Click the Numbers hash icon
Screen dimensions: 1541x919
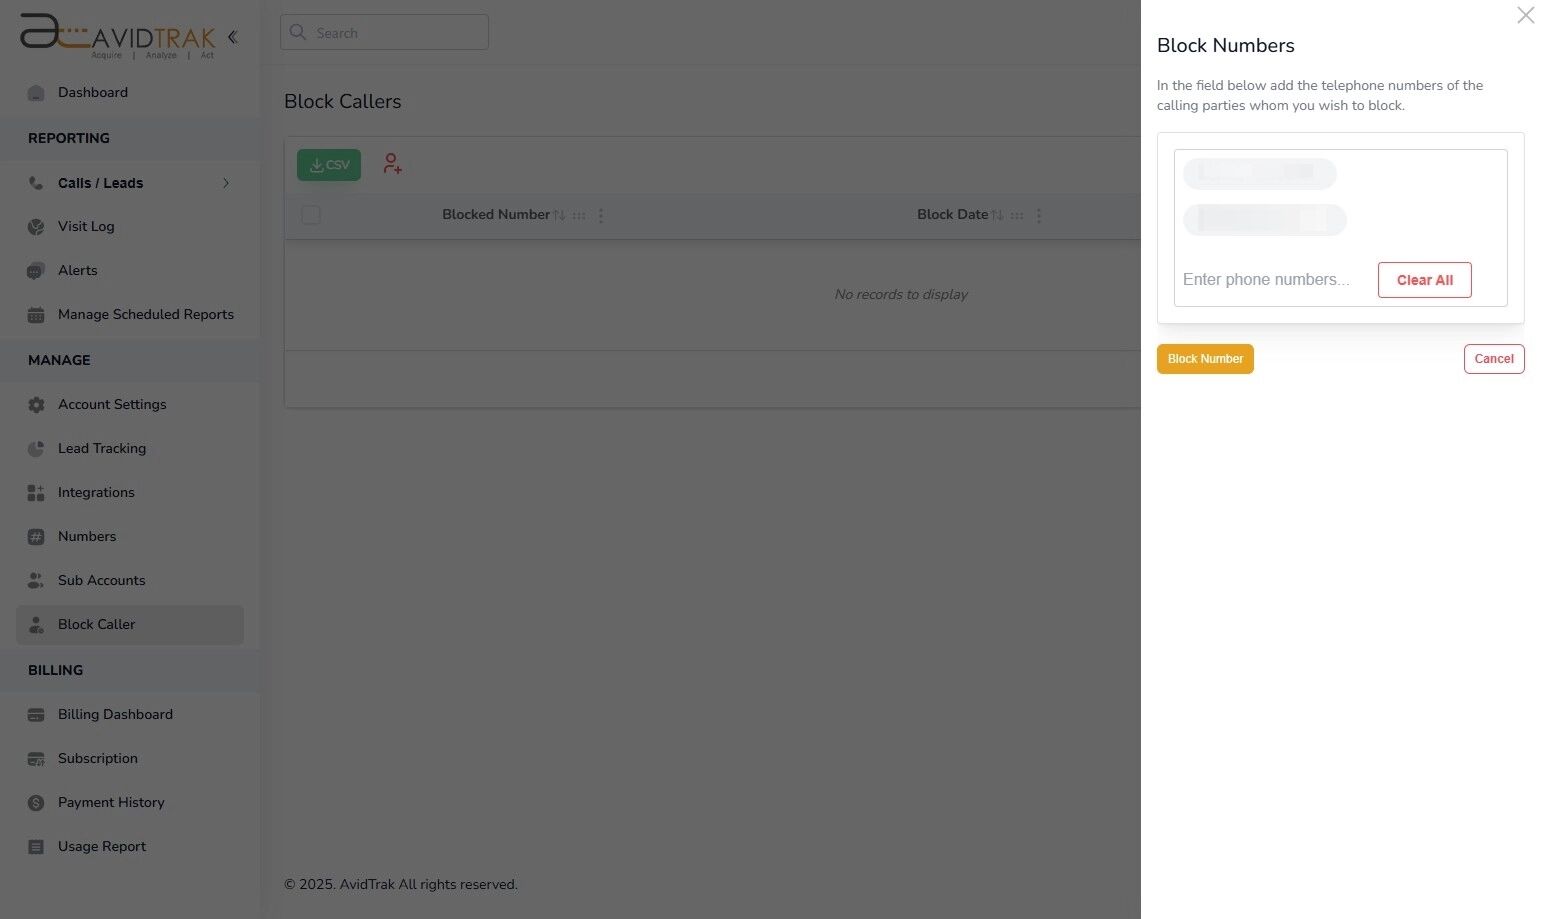[x=36, y=537]
